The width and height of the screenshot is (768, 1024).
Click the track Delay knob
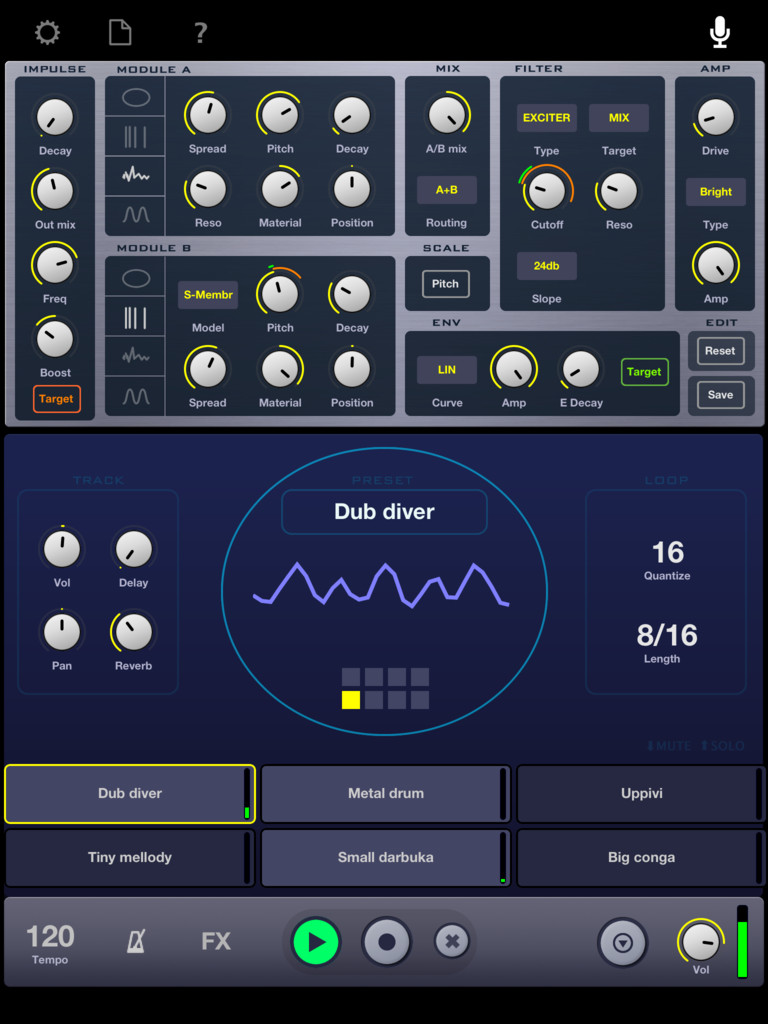[133, 549]
